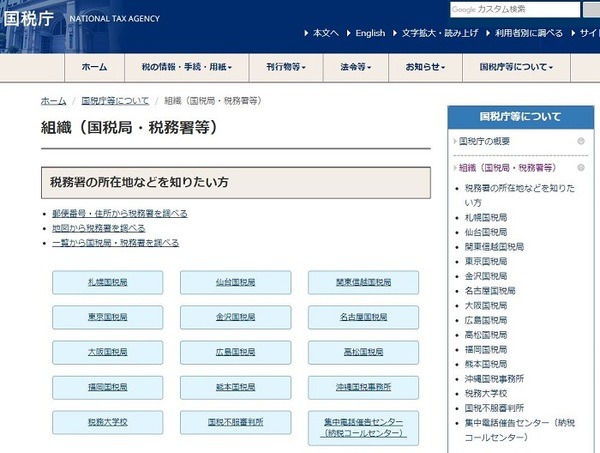The image size is (600, 453).
Task: Select the 金沢国税局 tile button
Action: (235, 317)
